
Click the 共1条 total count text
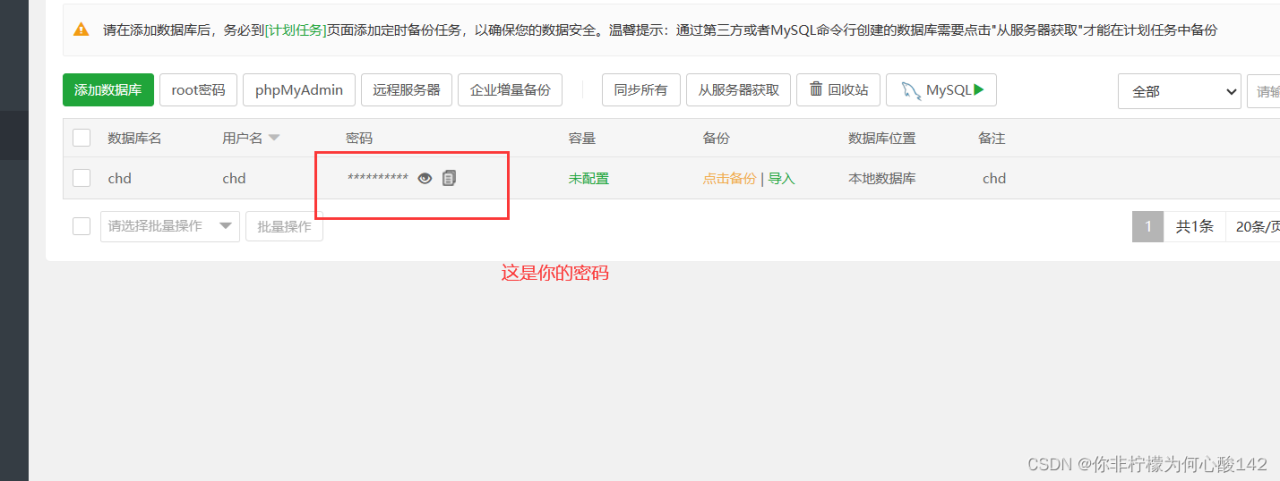(1194, 226)
